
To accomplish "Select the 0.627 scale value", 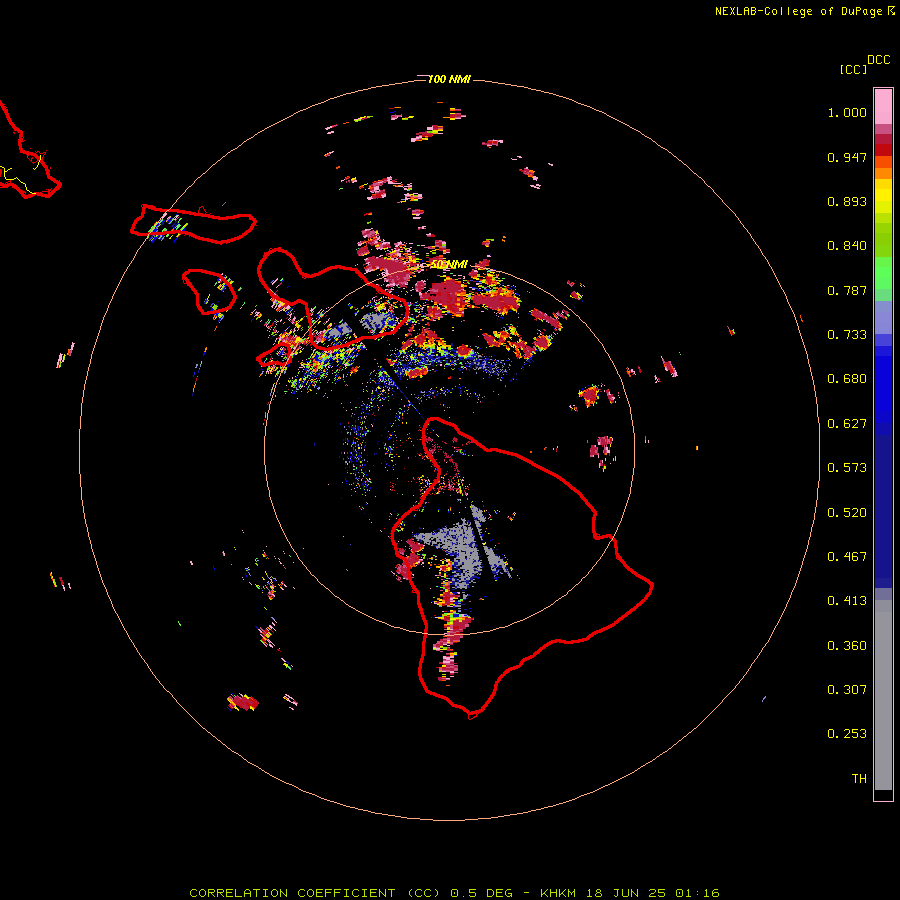I will [847, 424].
